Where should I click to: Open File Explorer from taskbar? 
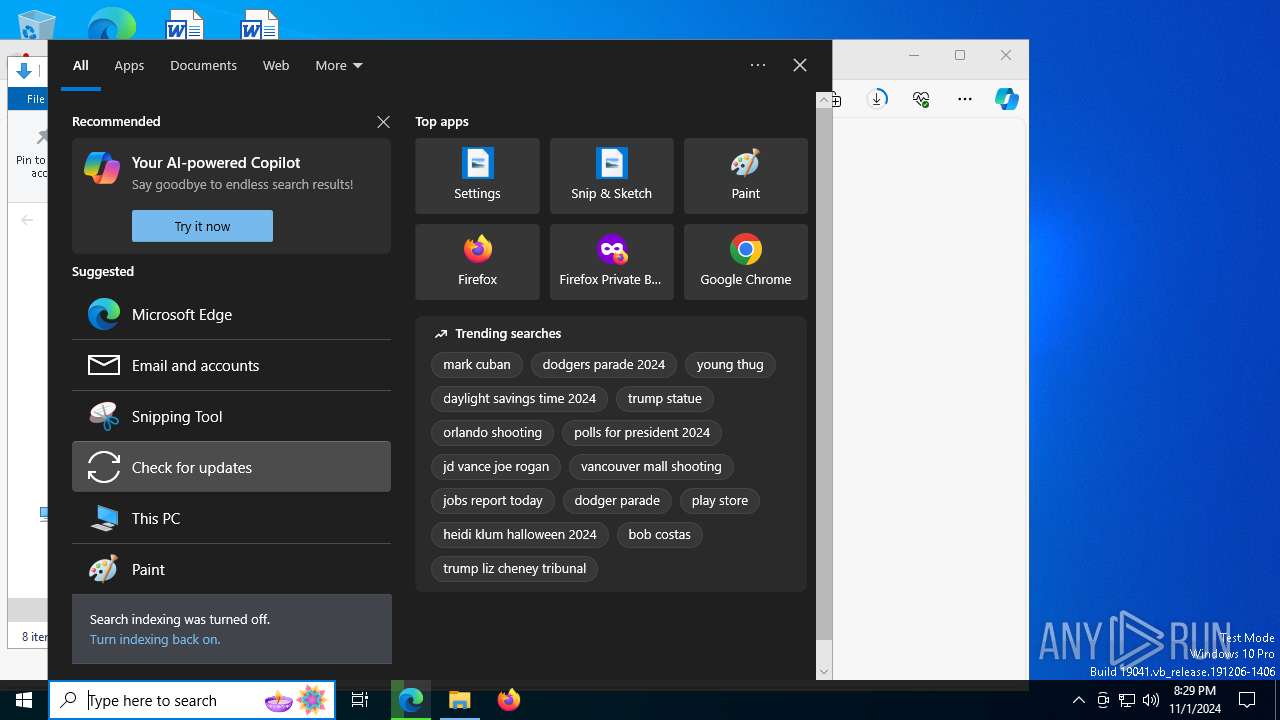[460, 700]
